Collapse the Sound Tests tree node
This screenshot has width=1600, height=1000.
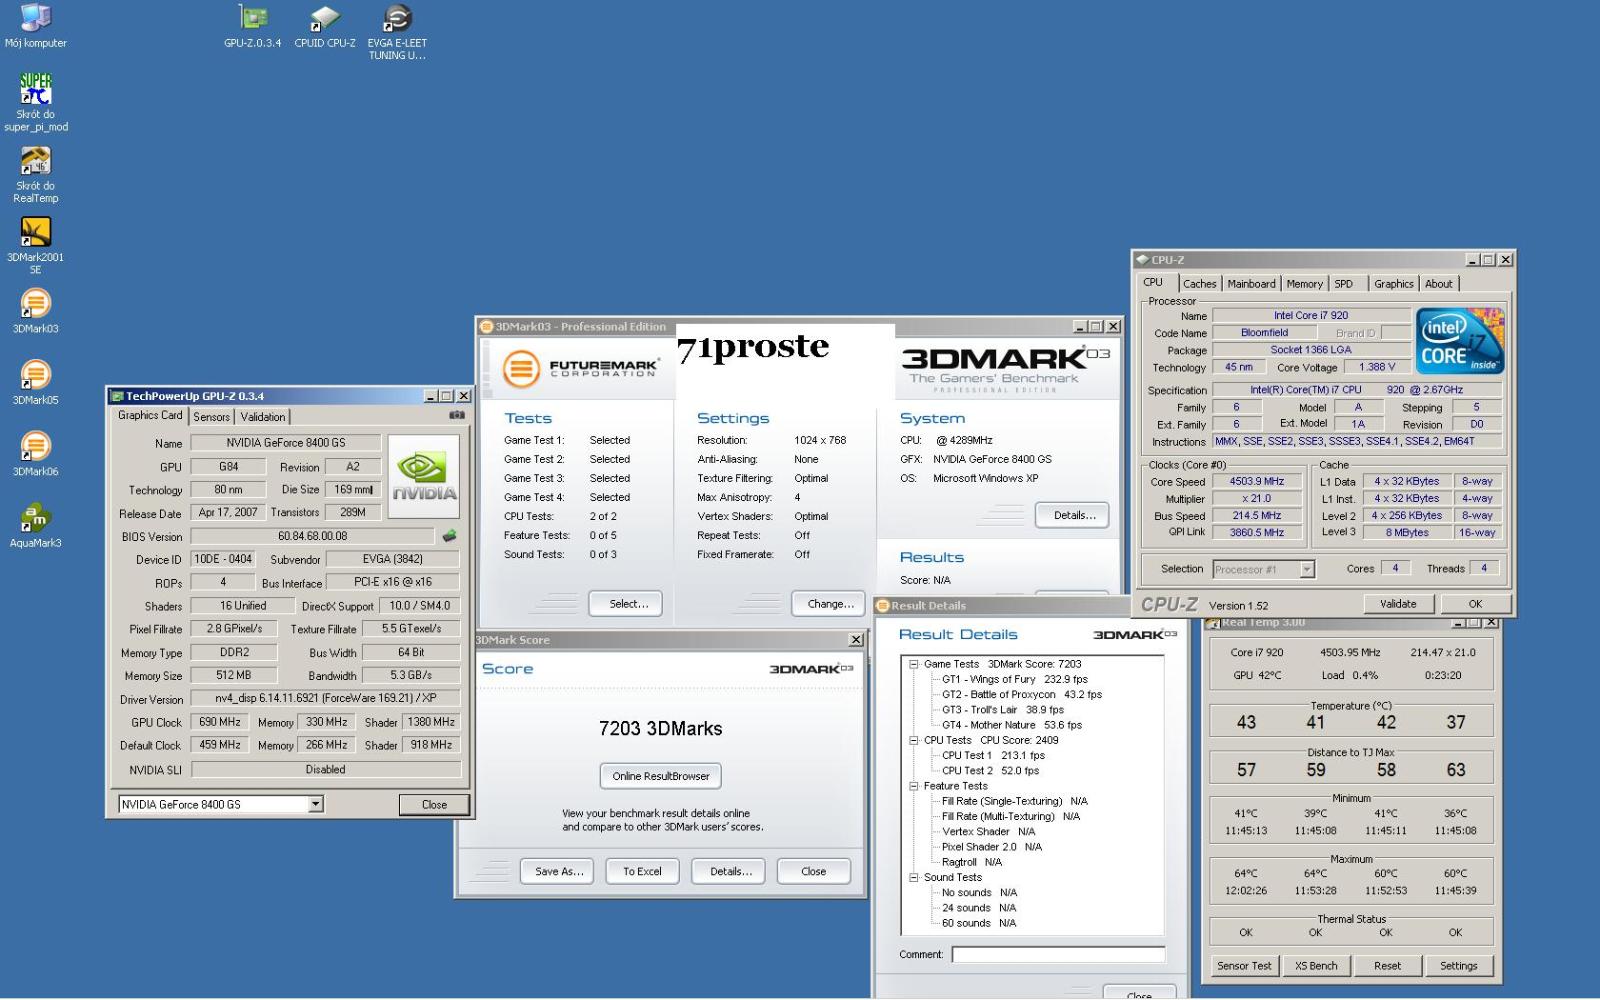913,877
